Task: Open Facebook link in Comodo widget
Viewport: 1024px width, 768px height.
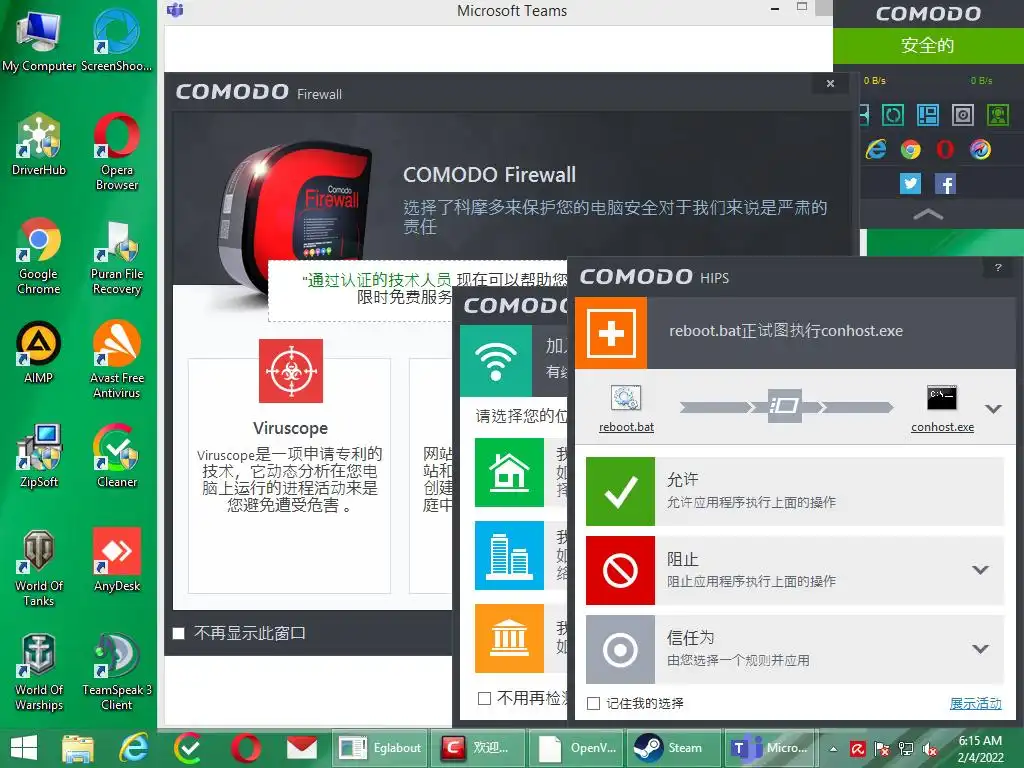Action: [x=945, y=184]
